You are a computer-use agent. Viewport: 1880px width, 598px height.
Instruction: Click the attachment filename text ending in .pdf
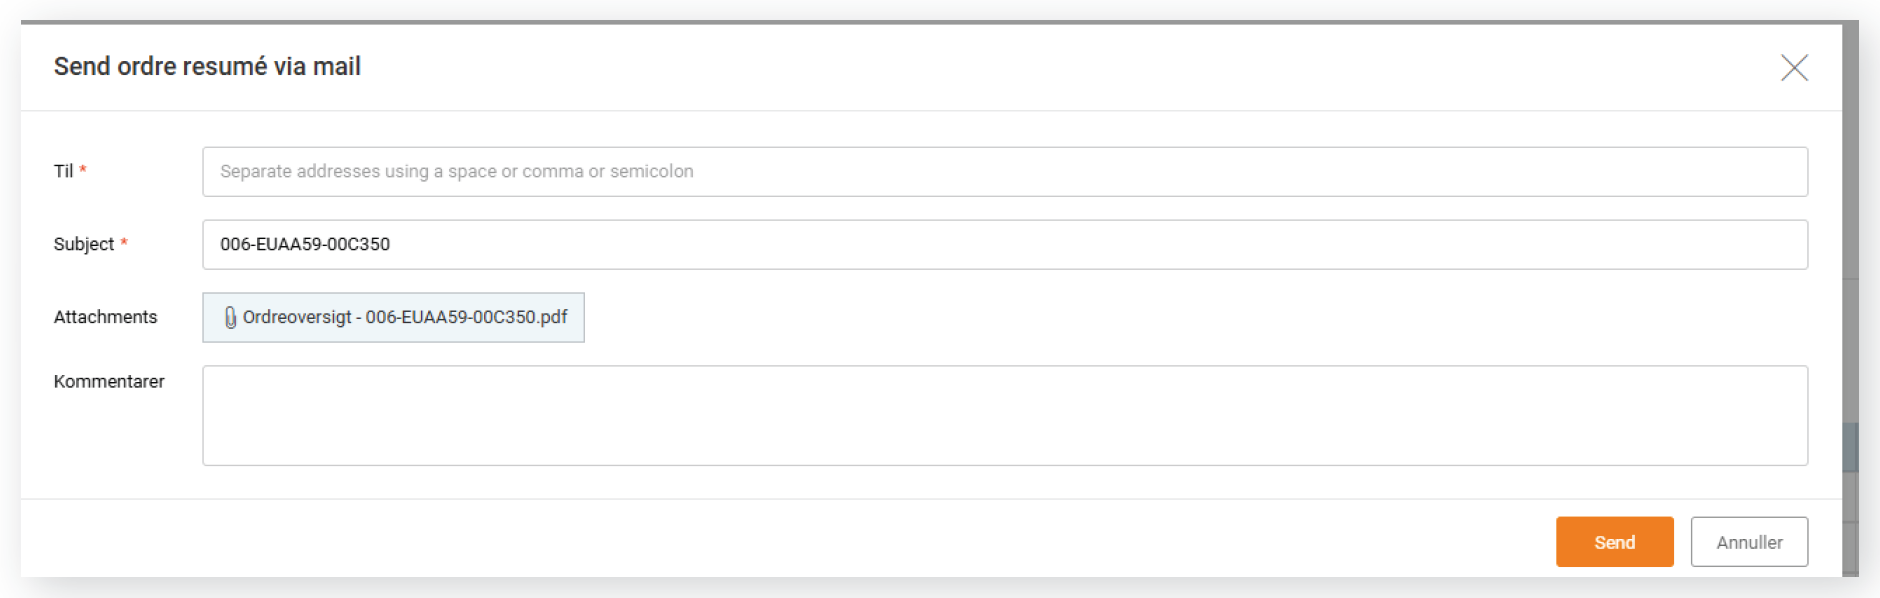coord(405,318)
